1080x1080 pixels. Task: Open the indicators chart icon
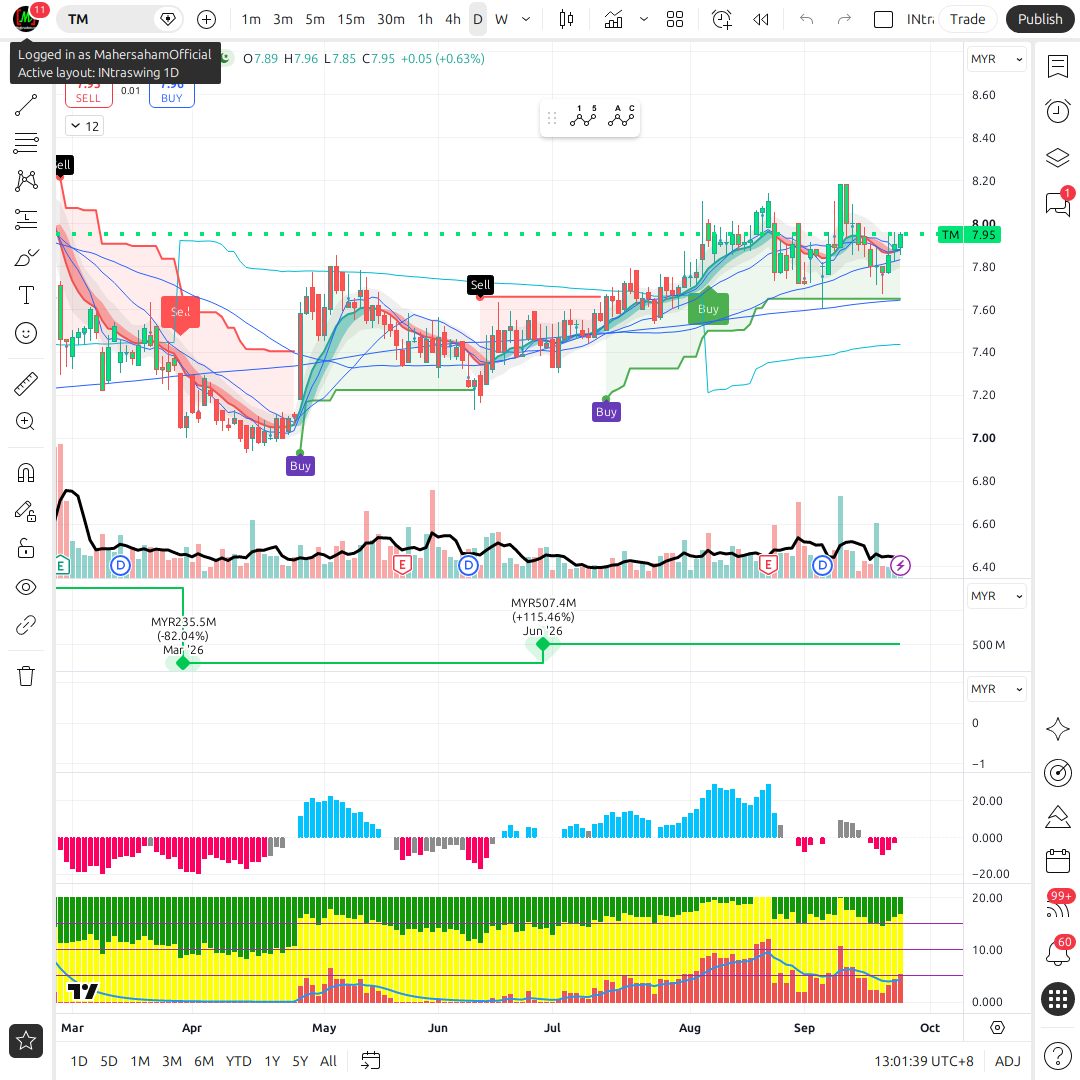613,19
